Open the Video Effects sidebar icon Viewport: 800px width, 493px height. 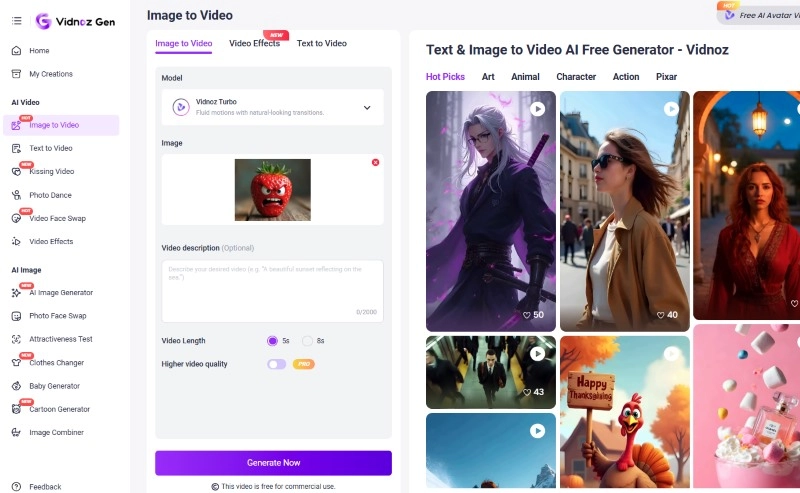[x=16, y=241]
